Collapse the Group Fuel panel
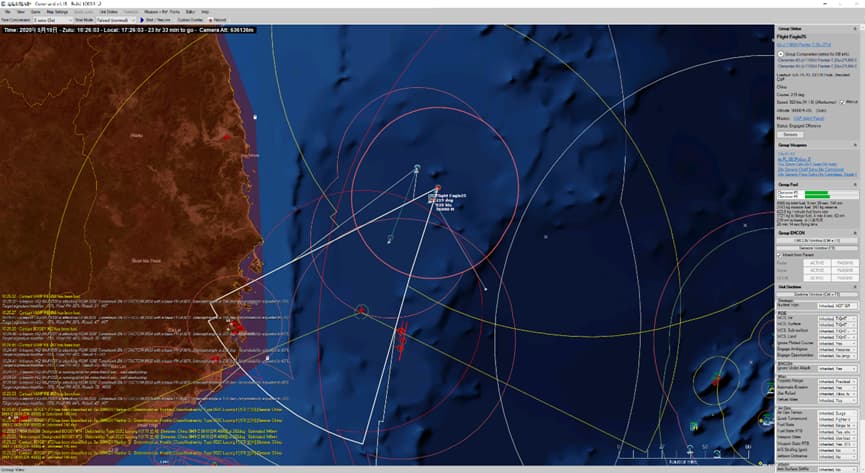The width and height of the screenshot is (865, 473). pos(855,184)
